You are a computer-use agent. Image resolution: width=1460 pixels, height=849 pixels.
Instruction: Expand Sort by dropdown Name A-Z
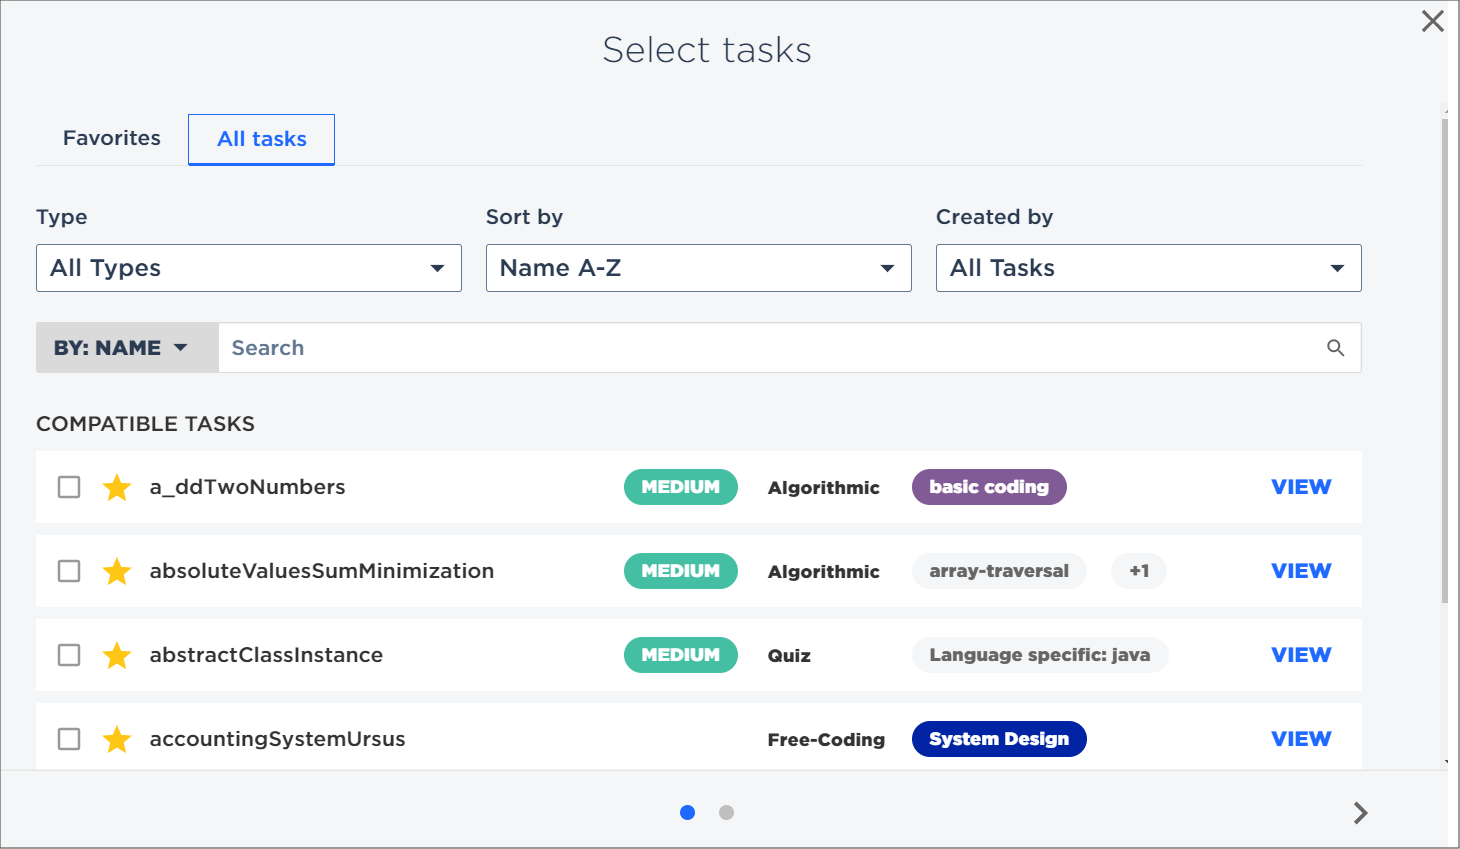[699, 268]
